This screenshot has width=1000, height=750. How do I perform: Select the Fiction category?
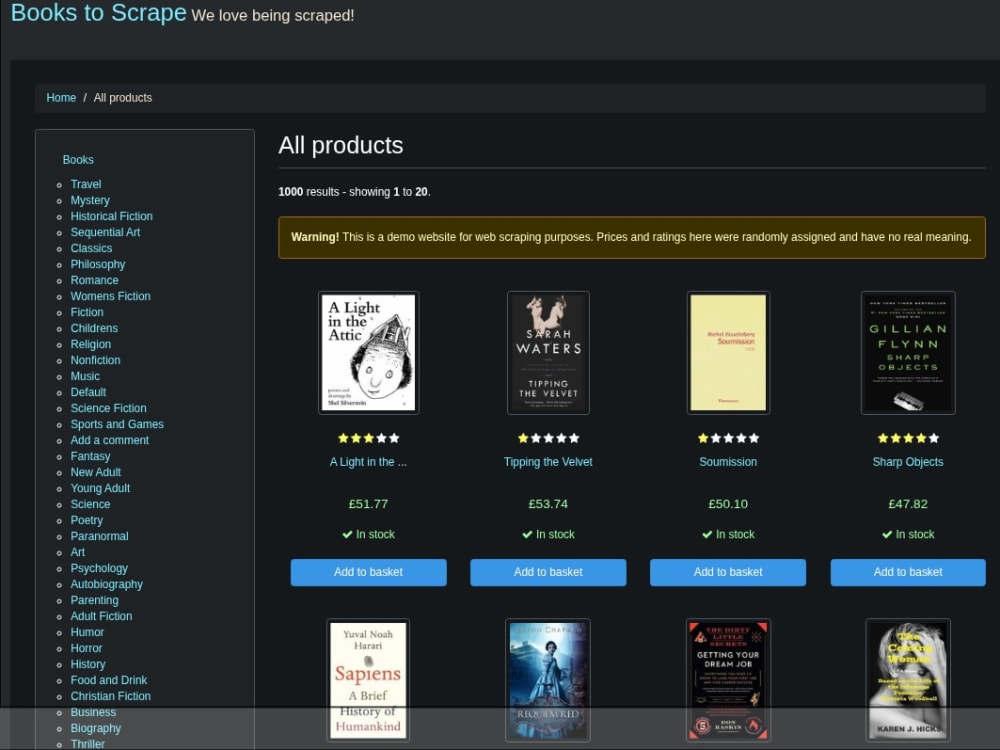pos(87,312)
